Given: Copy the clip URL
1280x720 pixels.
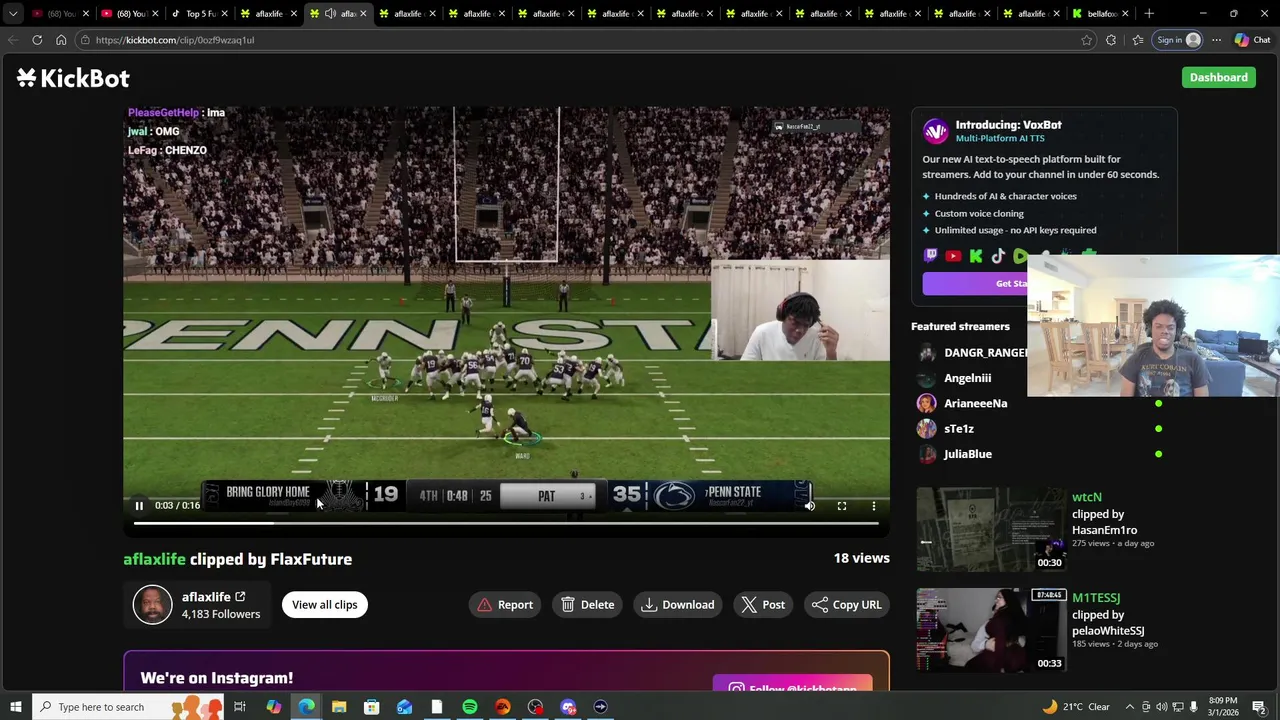Looking at the screenshot, I should click(x=847, y=604).
